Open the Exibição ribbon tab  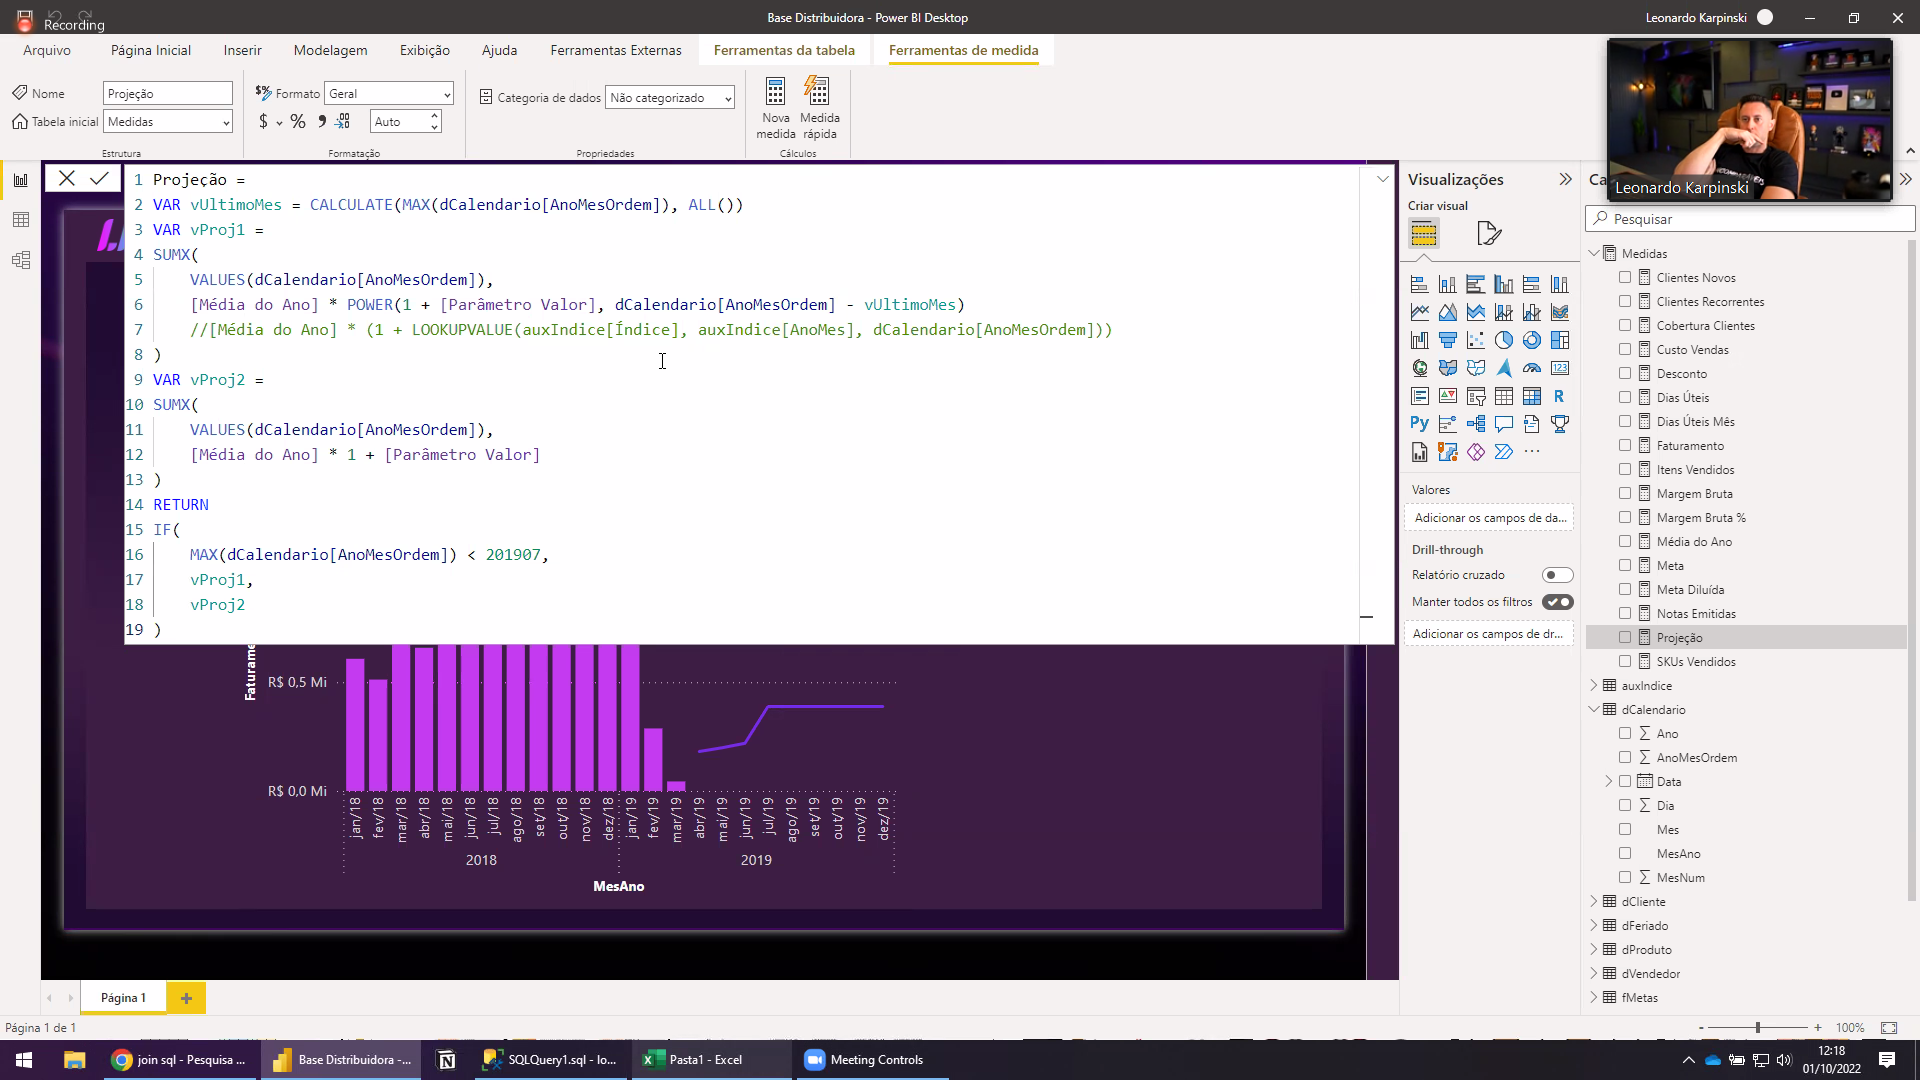(424, 50)
